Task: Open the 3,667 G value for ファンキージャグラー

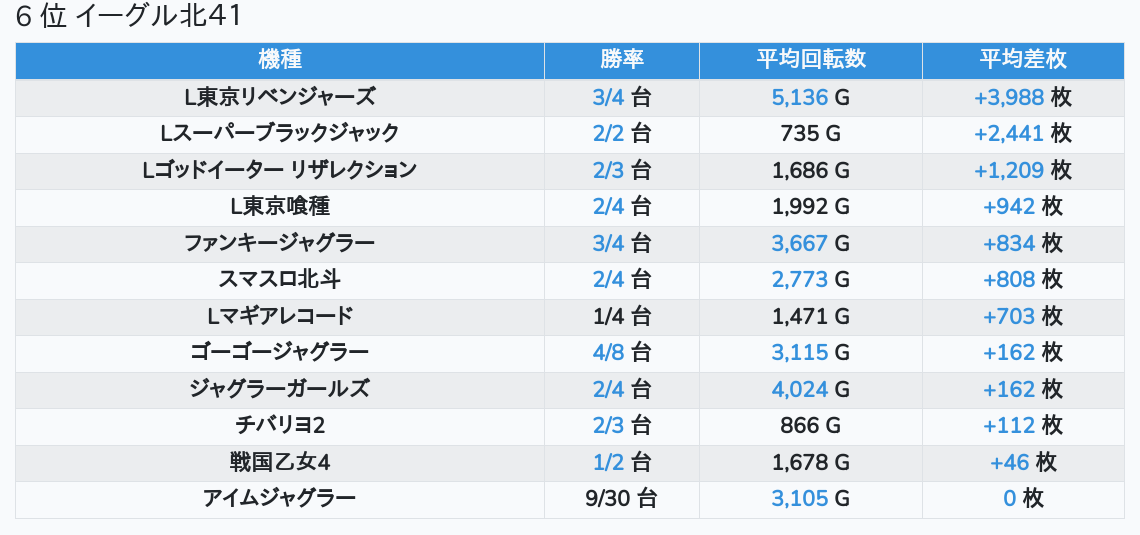Action: pyautogui.click(x=800, y=243)
